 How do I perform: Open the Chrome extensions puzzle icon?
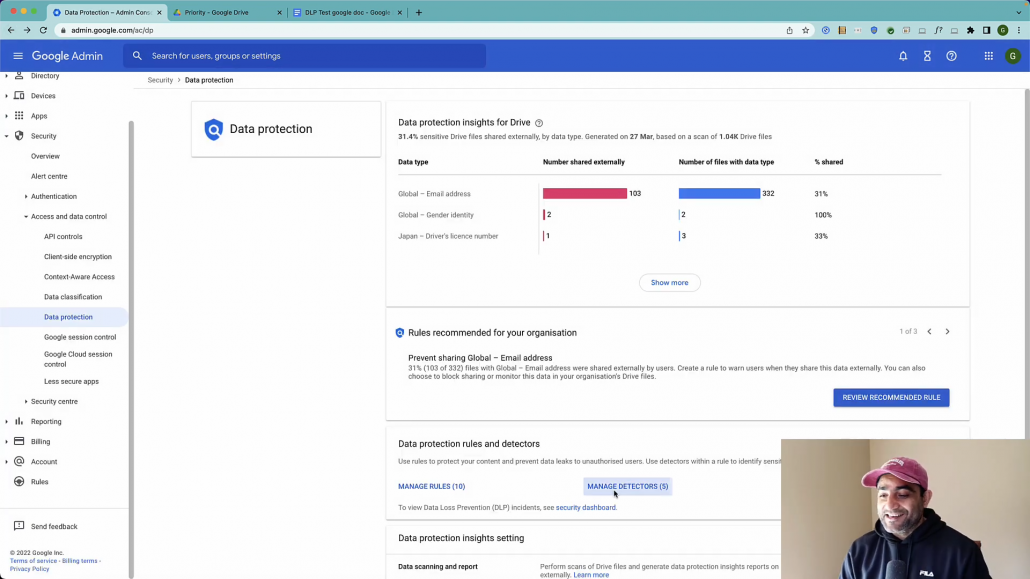970,30
